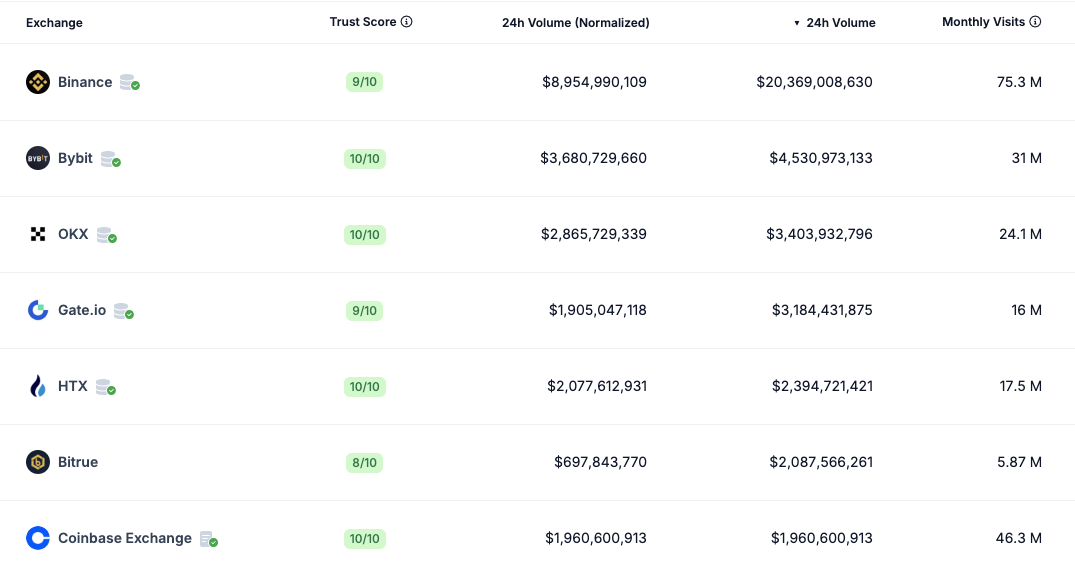Sort by 24h Volume column arrow
Viewport: 1075px width, 576px height.
point(797,23)
